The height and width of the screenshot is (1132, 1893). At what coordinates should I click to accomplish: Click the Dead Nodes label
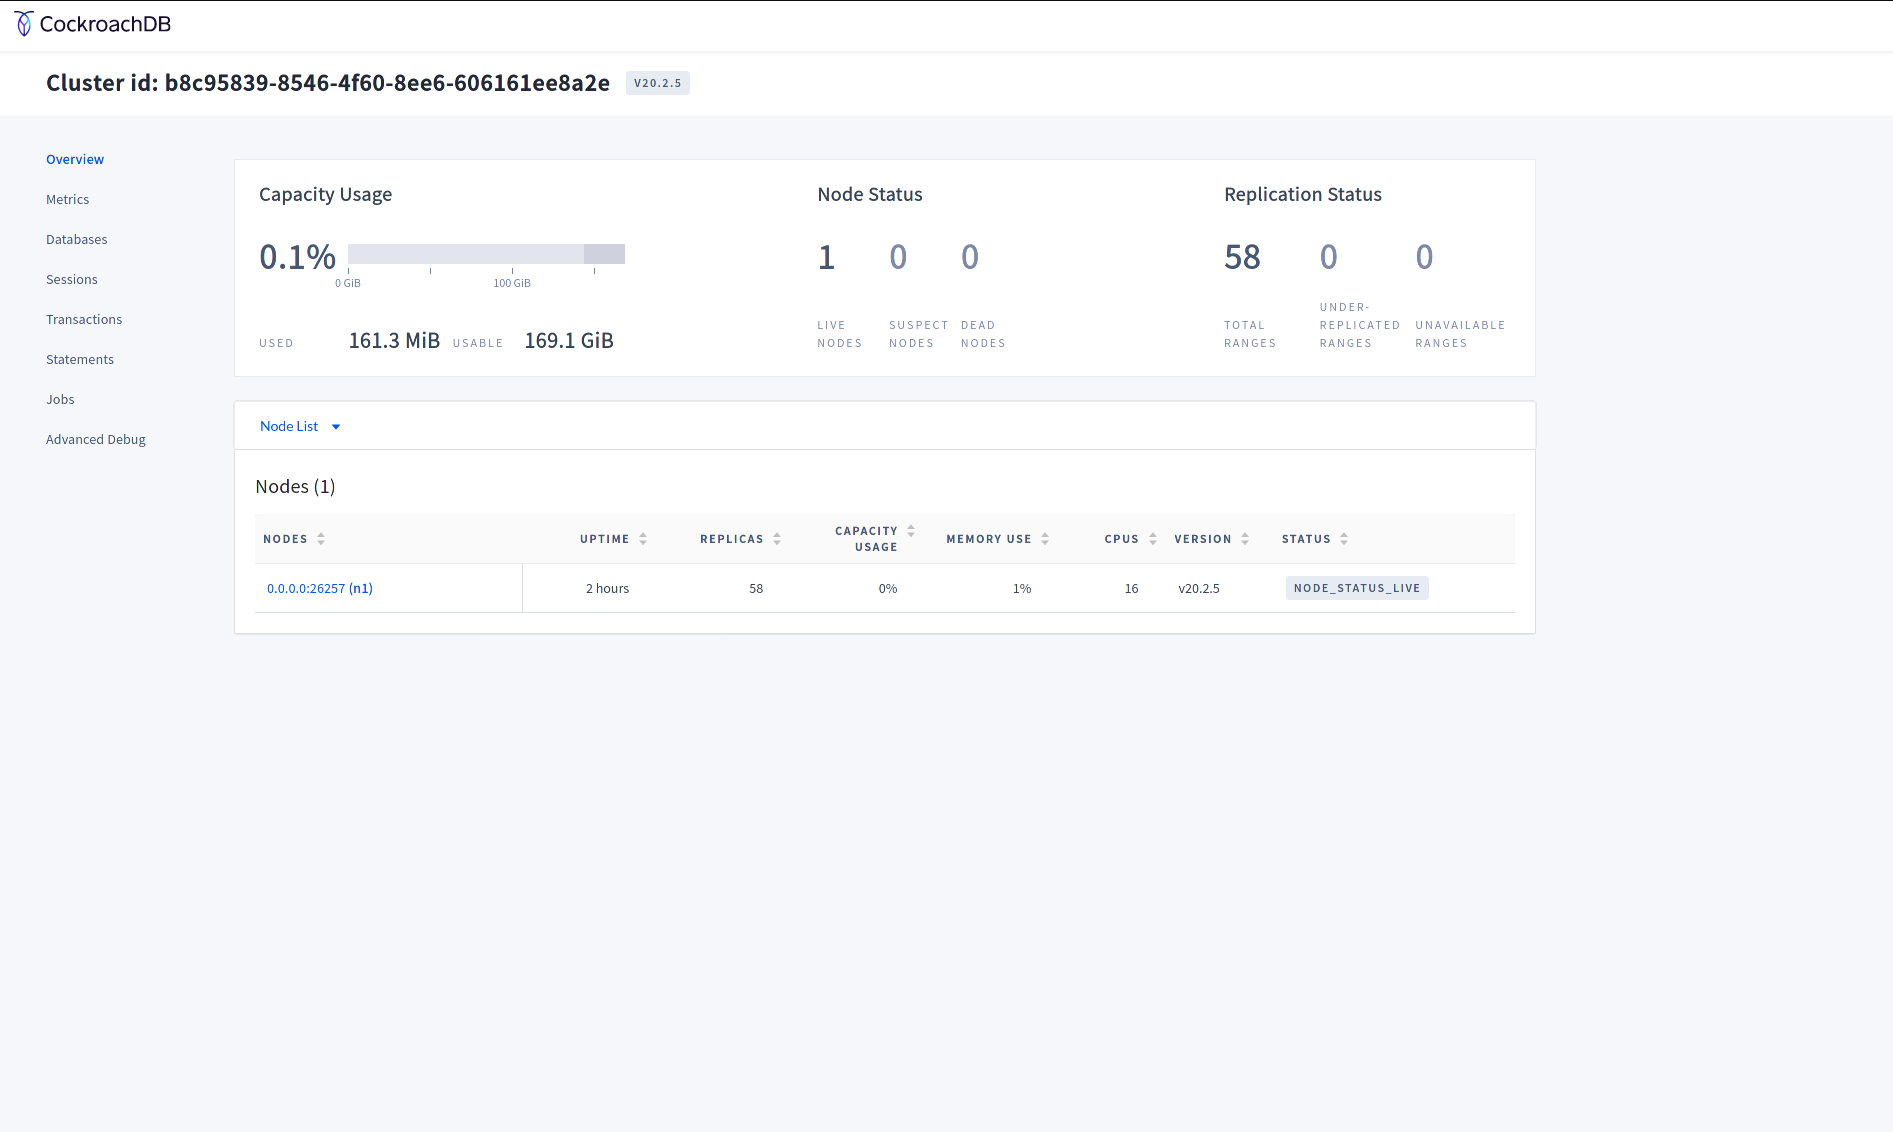click(983, 334)
